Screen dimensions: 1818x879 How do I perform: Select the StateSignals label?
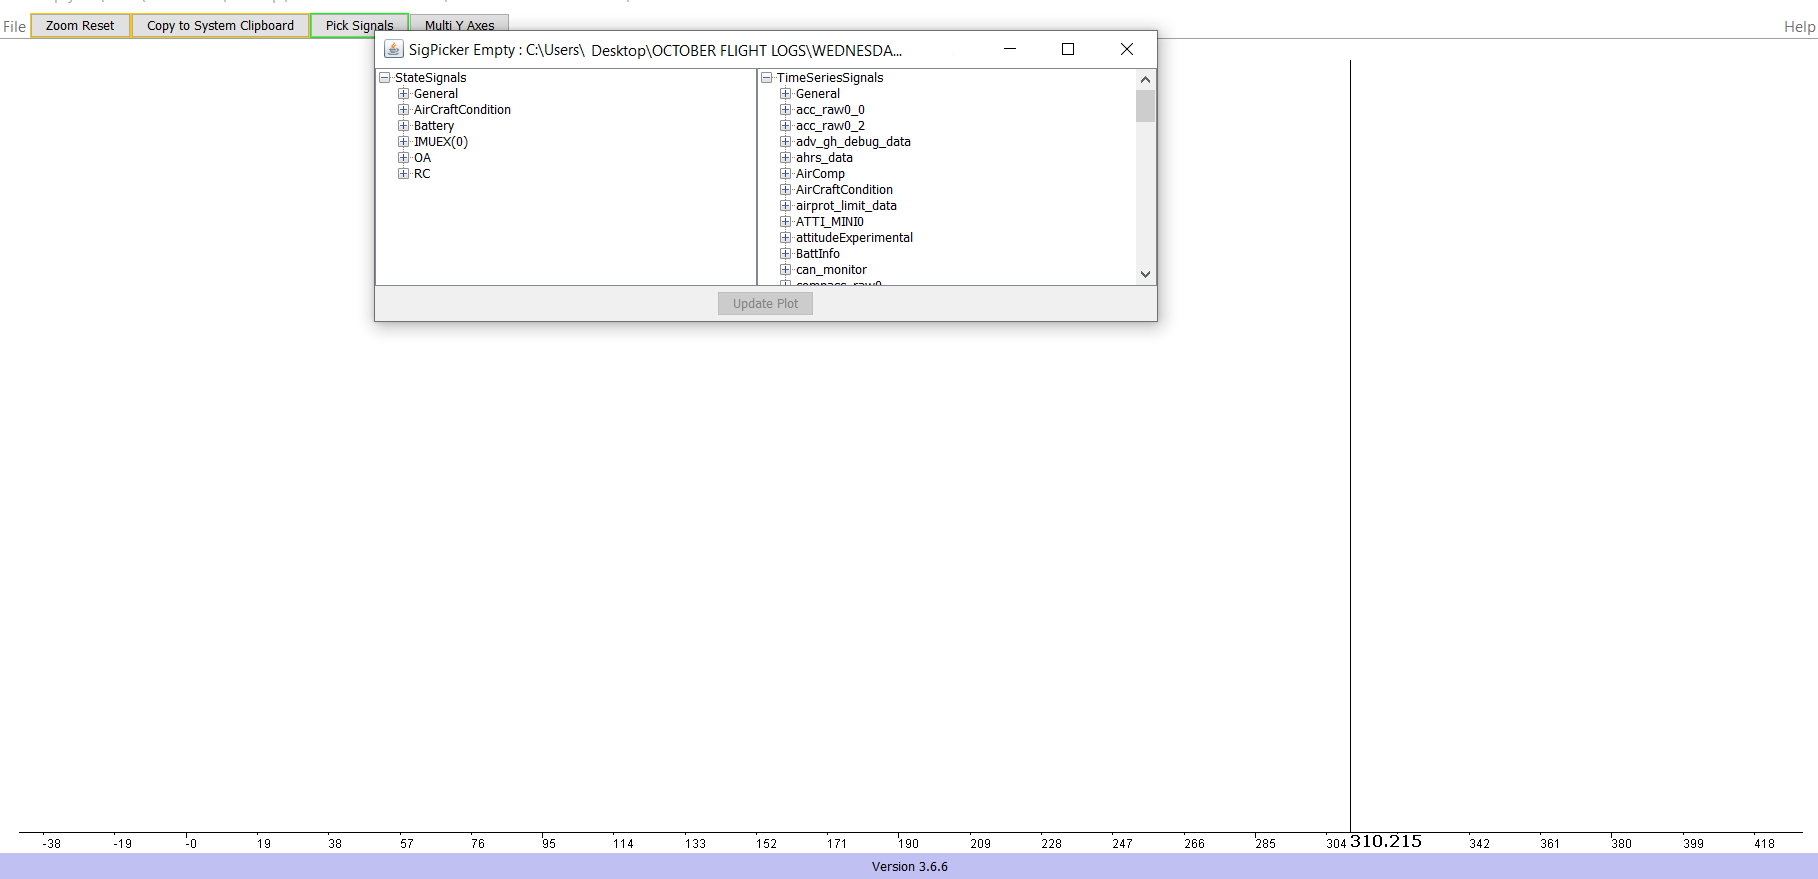431,78
